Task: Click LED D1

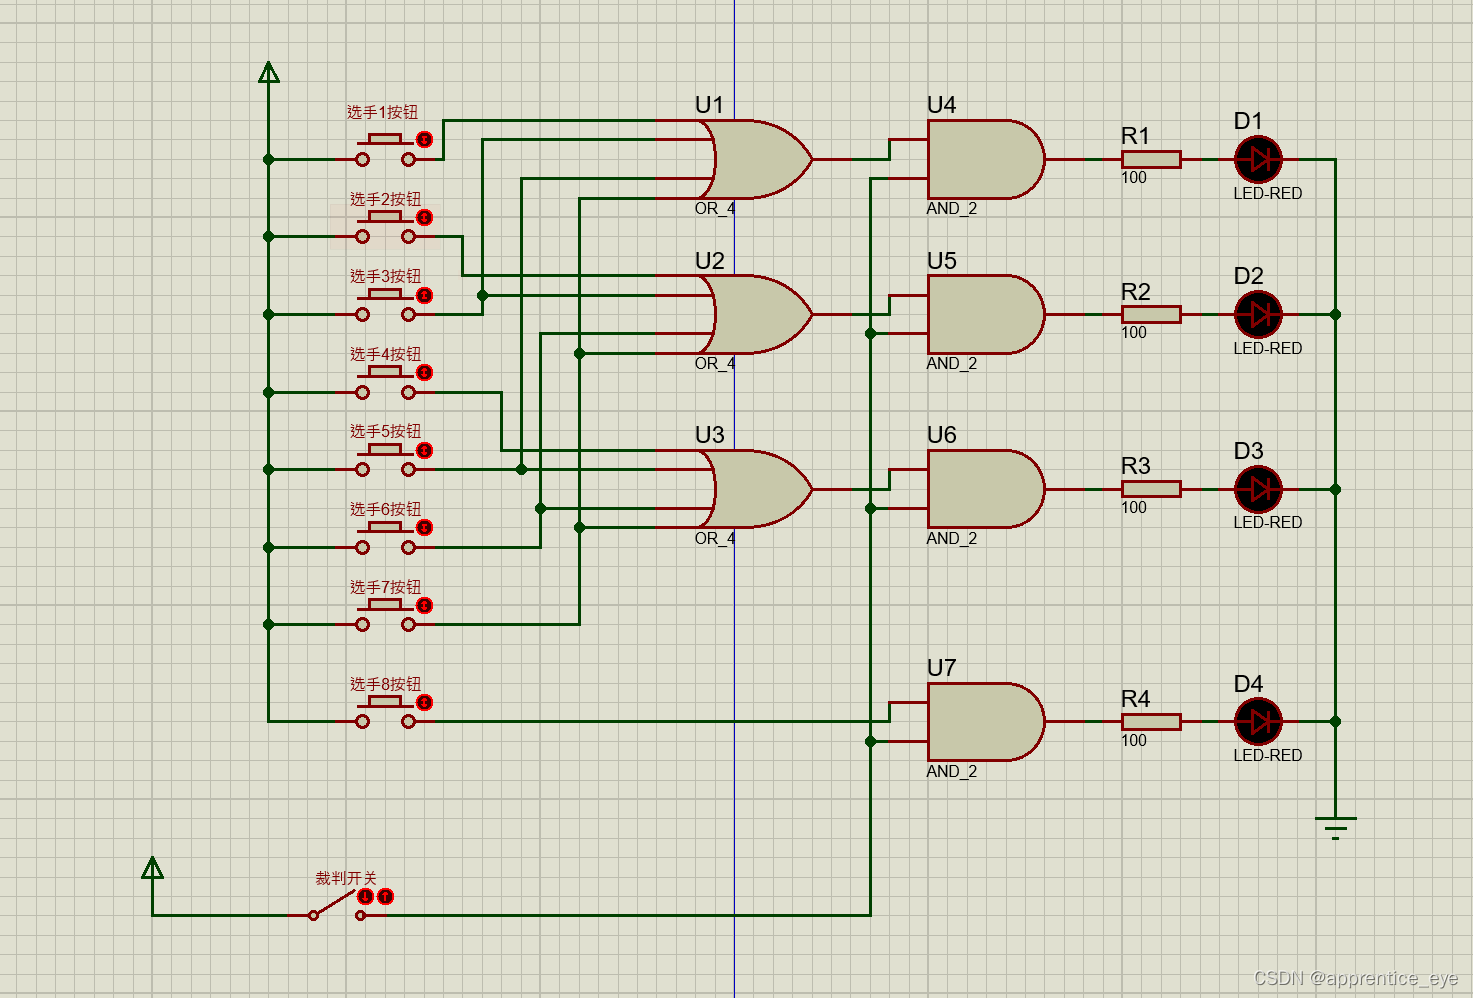Action: [x=1258, y=159]
